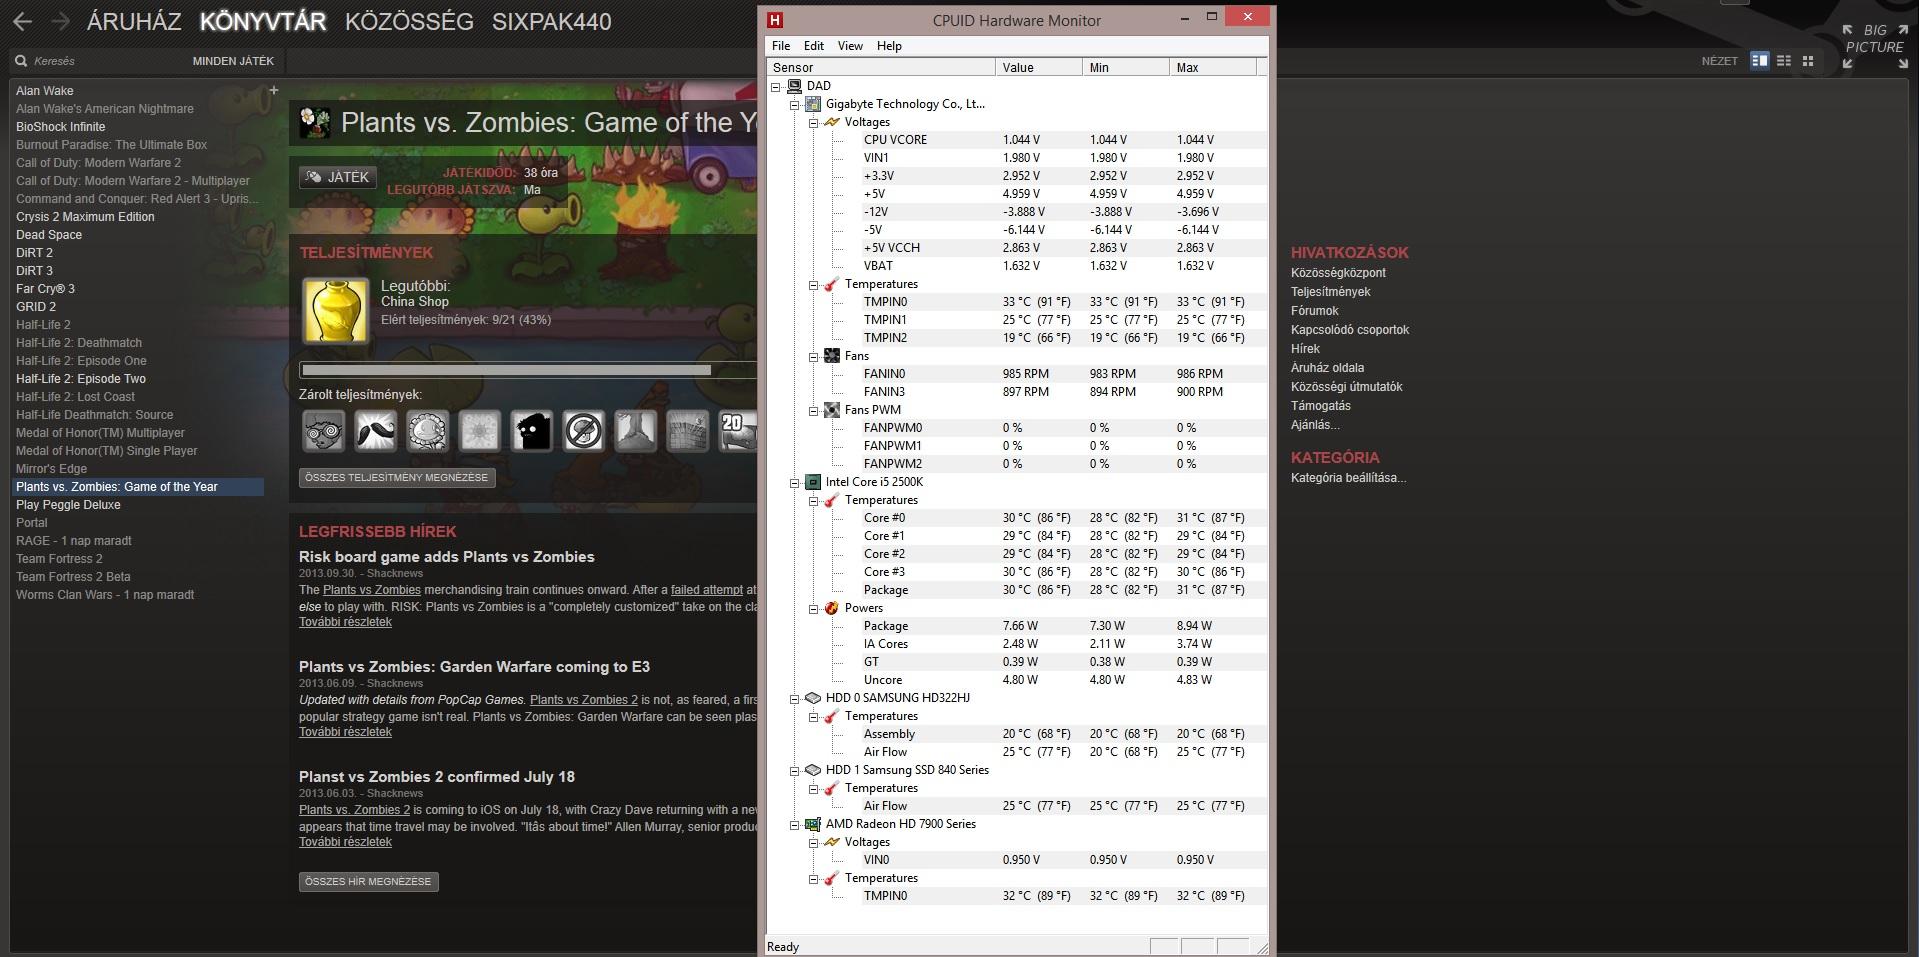Open the Támogatás link
The width and height of the screenshot is (1919, 957).
coord(1320,406)
